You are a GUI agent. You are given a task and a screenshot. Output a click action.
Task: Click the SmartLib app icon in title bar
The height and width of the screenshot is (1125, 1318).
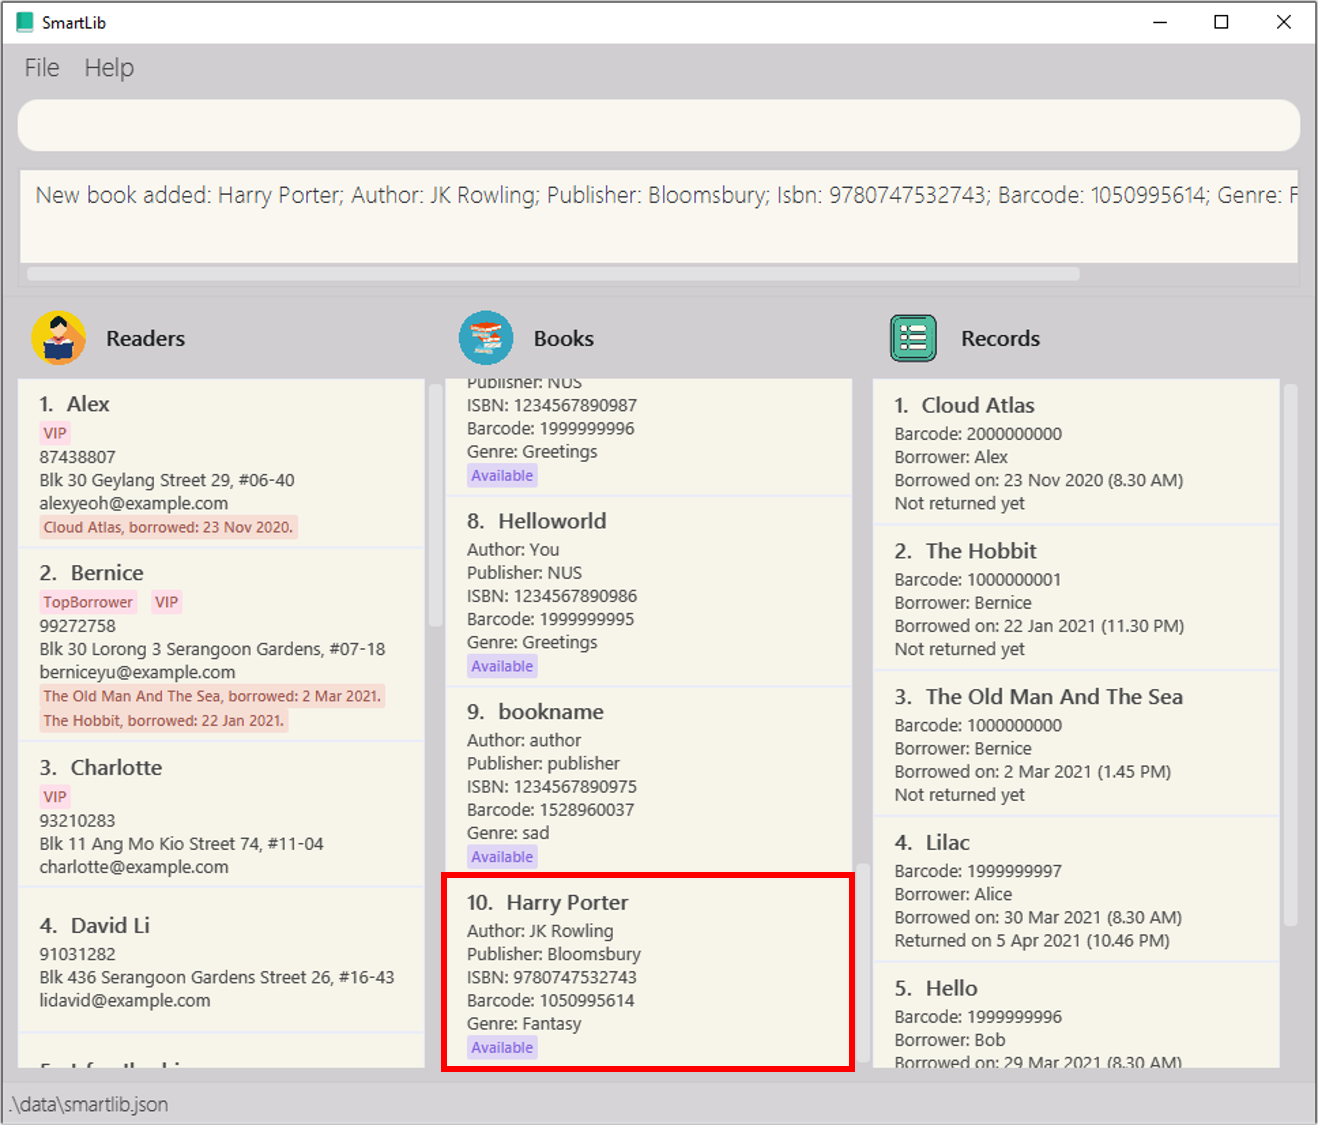[x=25, y=22]
